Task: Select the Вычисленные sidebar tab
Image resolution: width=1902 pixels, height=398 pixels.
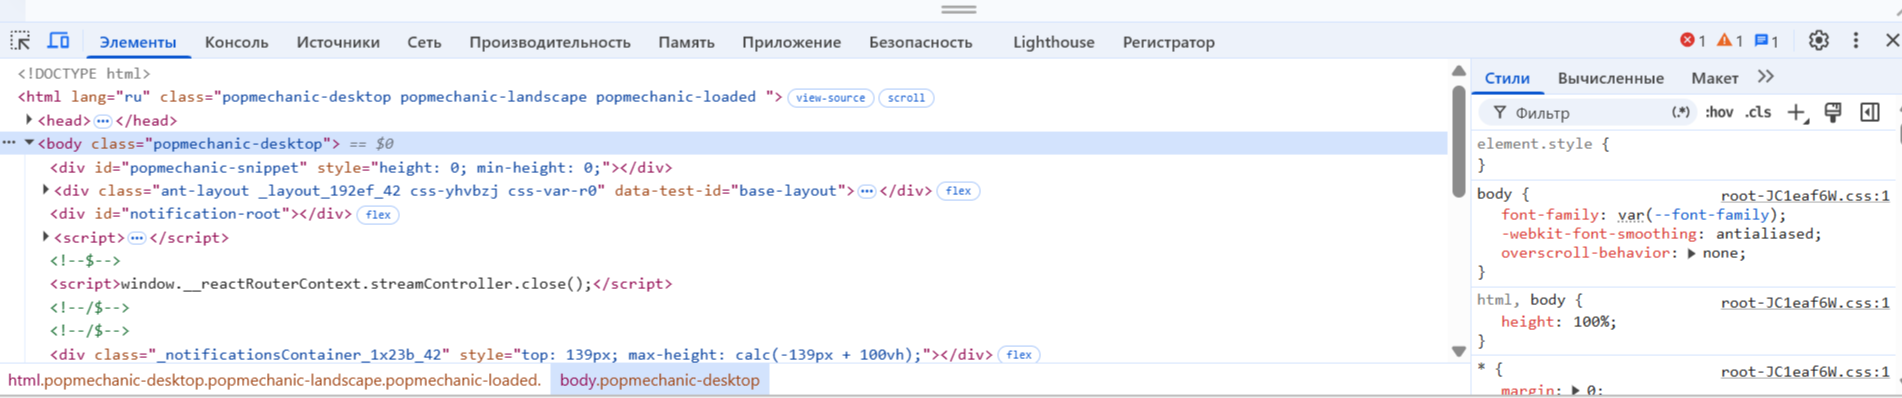Action: coord(1610,78)
